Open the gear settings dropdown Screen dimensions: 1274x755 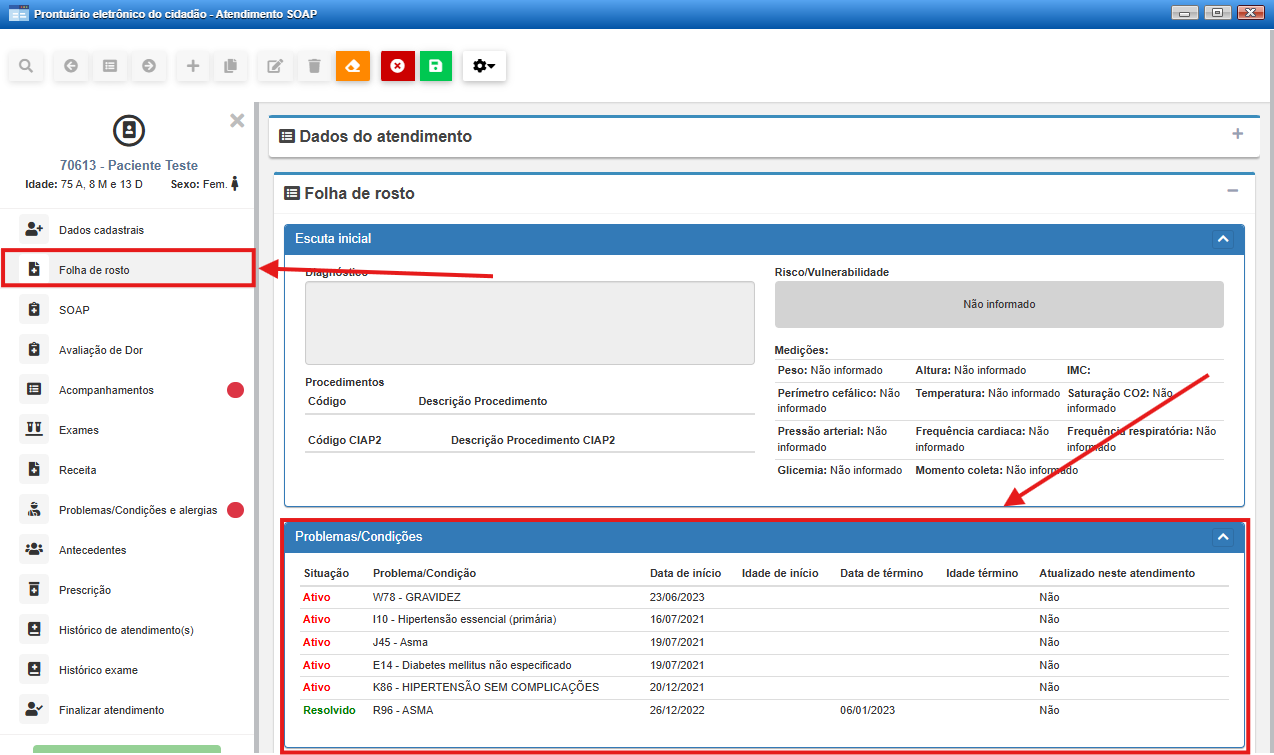(484, 66)
